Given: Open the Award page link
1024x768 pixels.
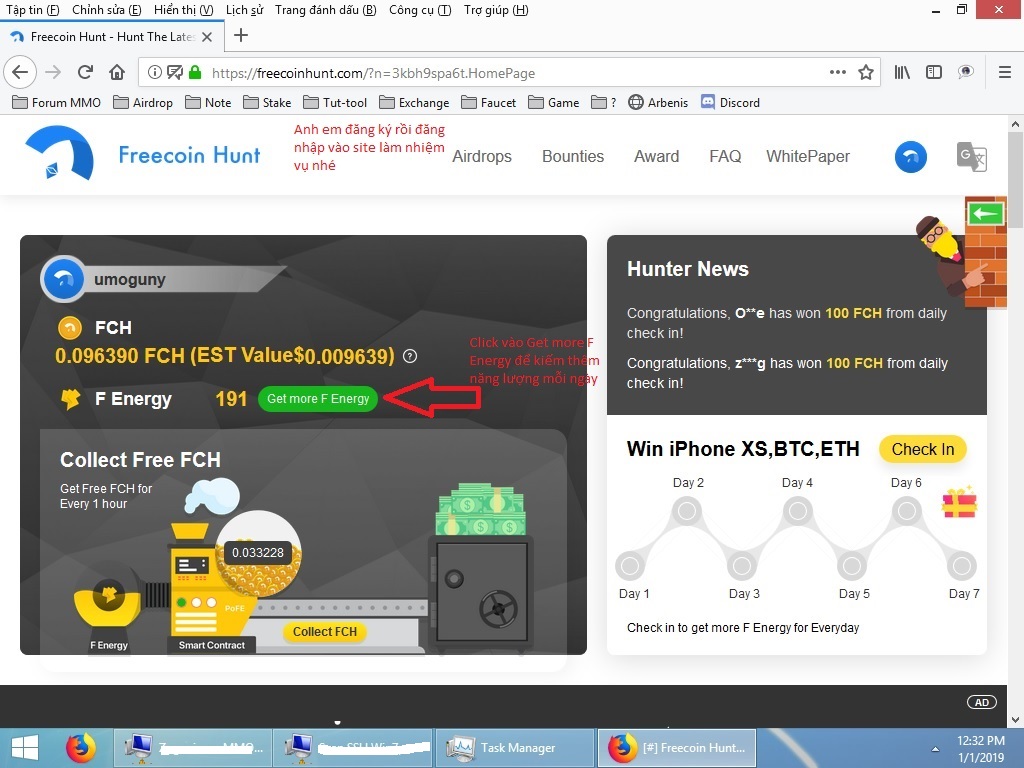Looking at the screenshot, I should pyautogui.click(x=656, y=157).
